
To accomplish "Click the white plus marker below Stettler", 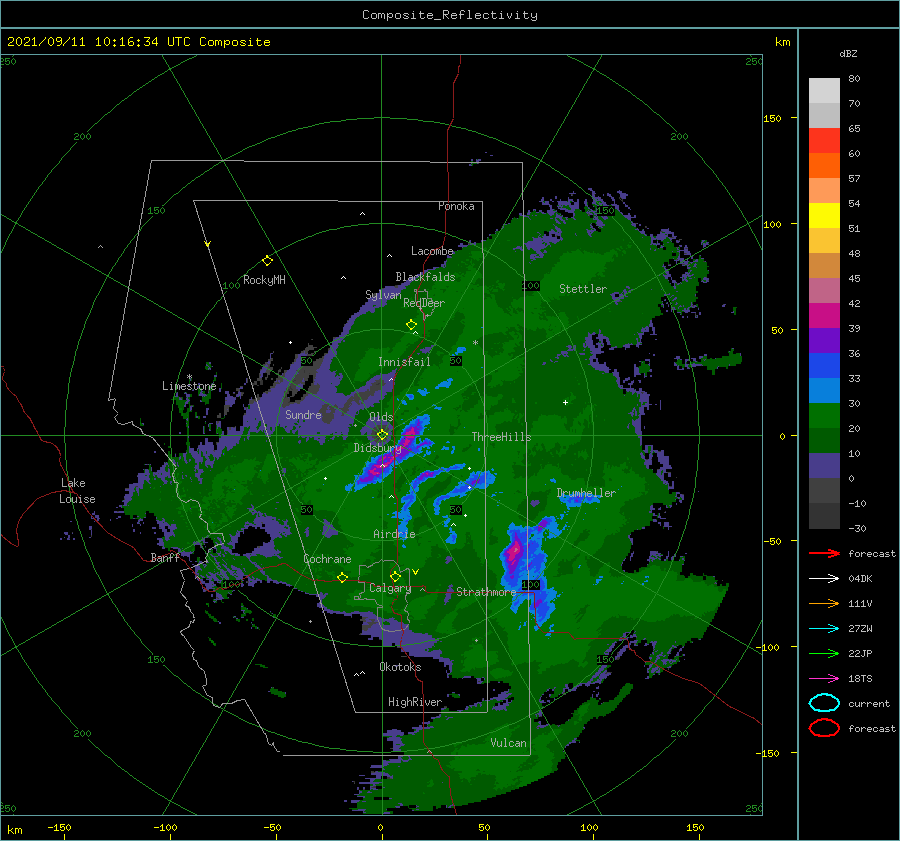I will click(x=565, y=402).
